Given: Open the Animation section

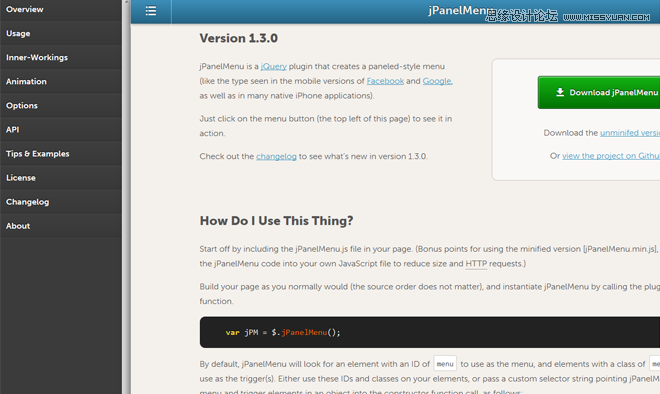Looking at the screenshot, I should coord(61,81).
